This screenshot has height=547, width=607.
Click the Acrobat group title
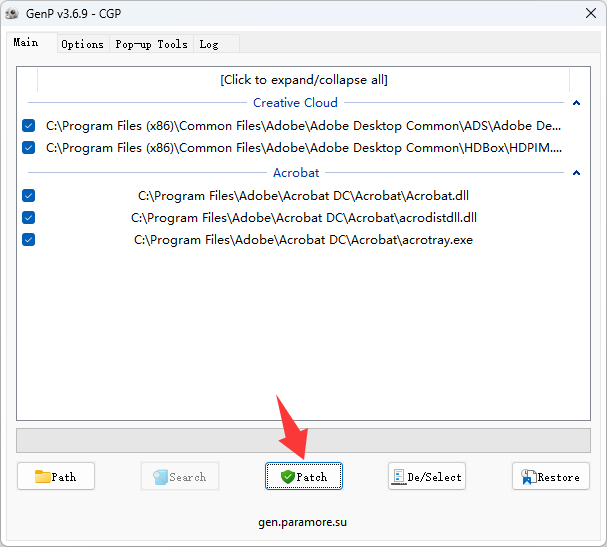click(x=296, y=173)
